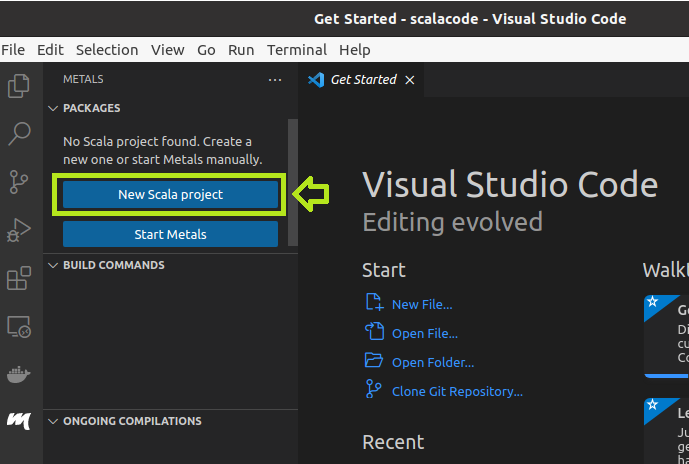Open the Terminal menu
This screenshot has width=689, height=464.
click(297, 49)
